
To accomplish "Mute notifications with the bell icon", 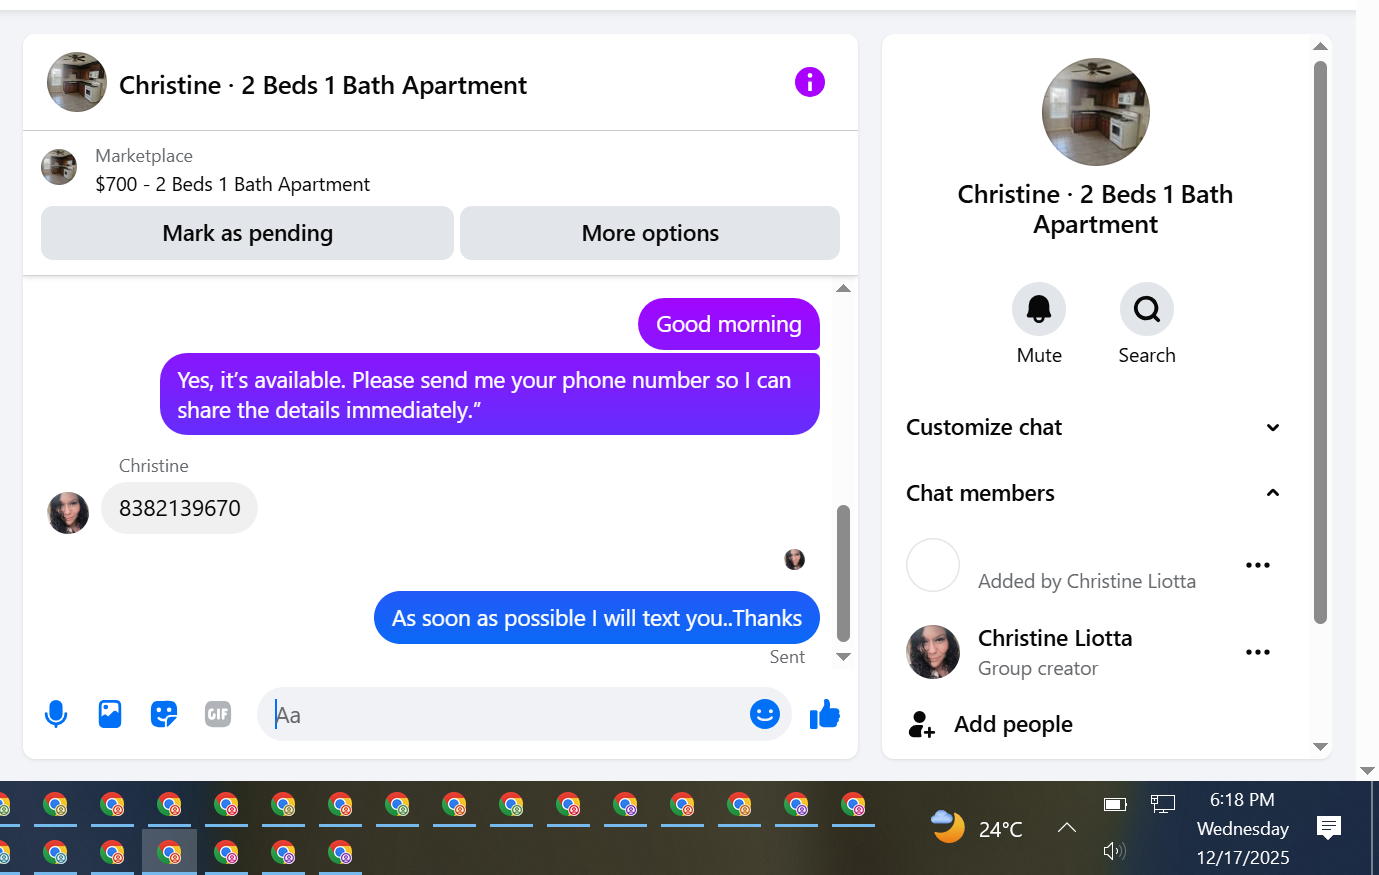I will 1039,309.
